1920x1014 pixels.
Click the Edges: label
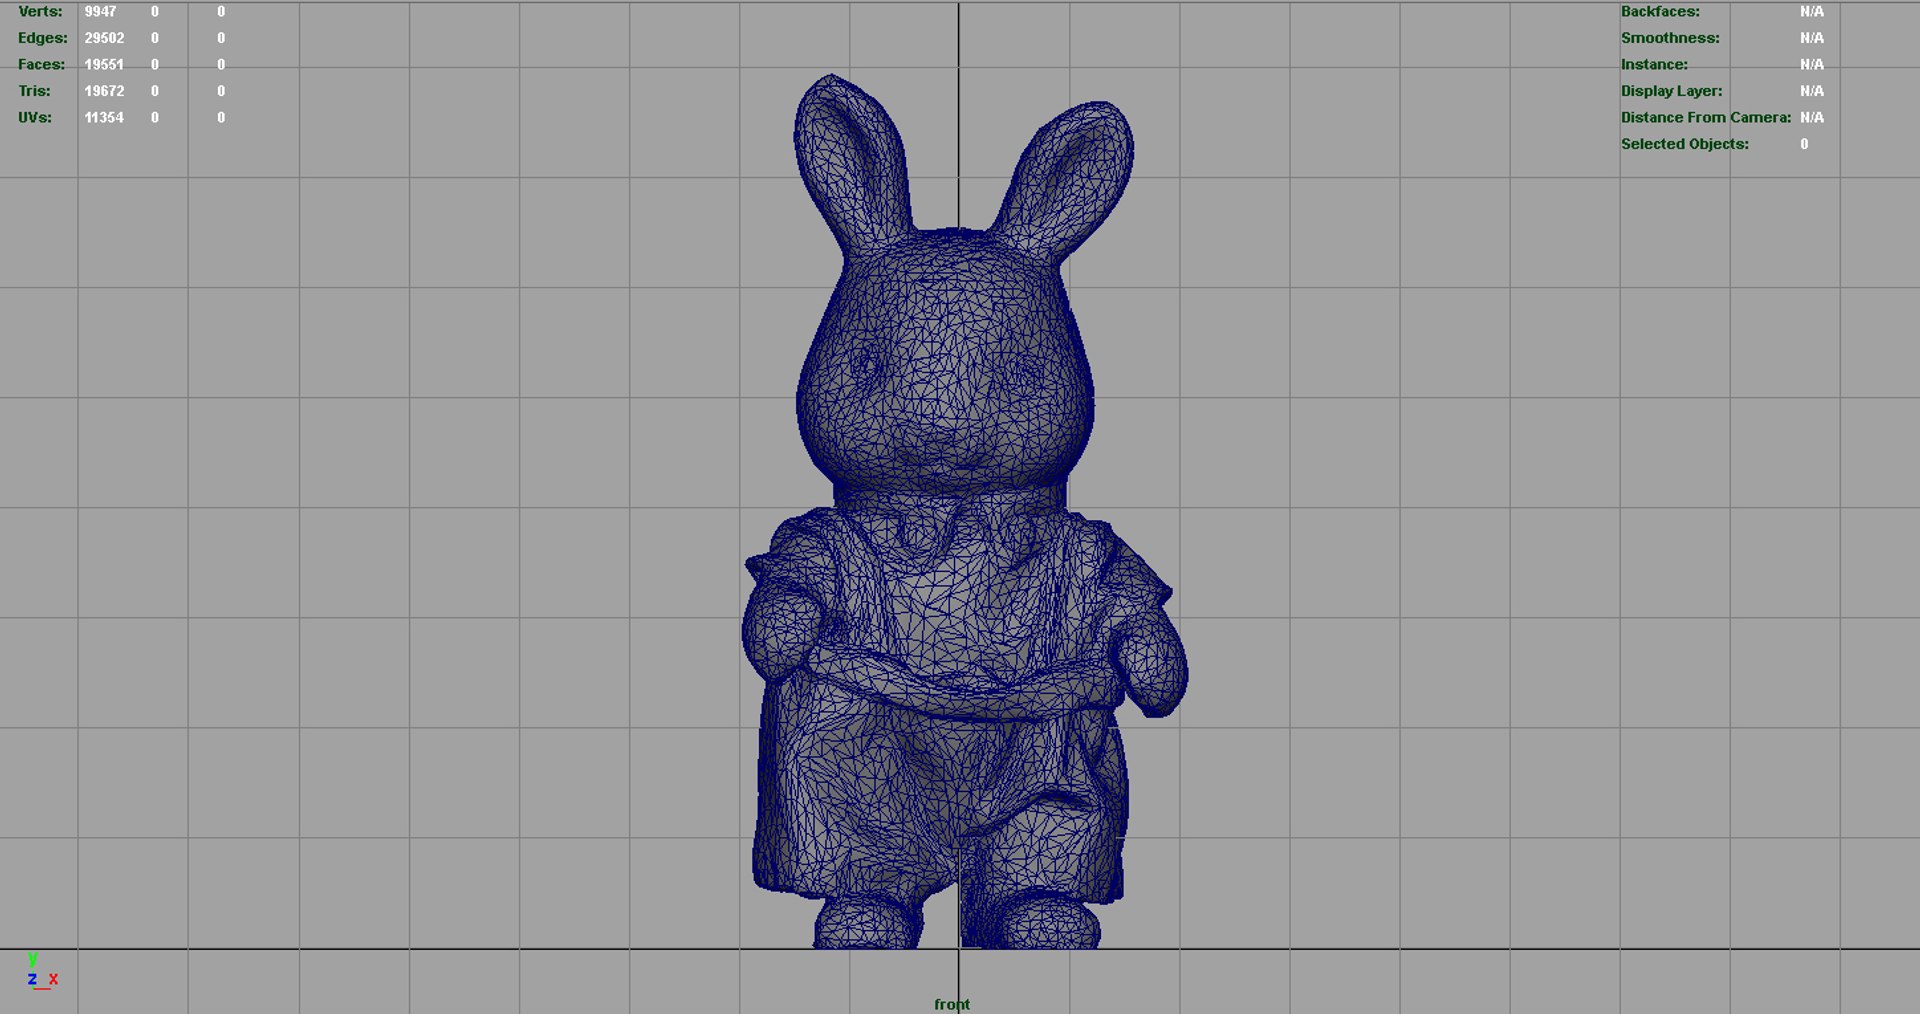43,38
